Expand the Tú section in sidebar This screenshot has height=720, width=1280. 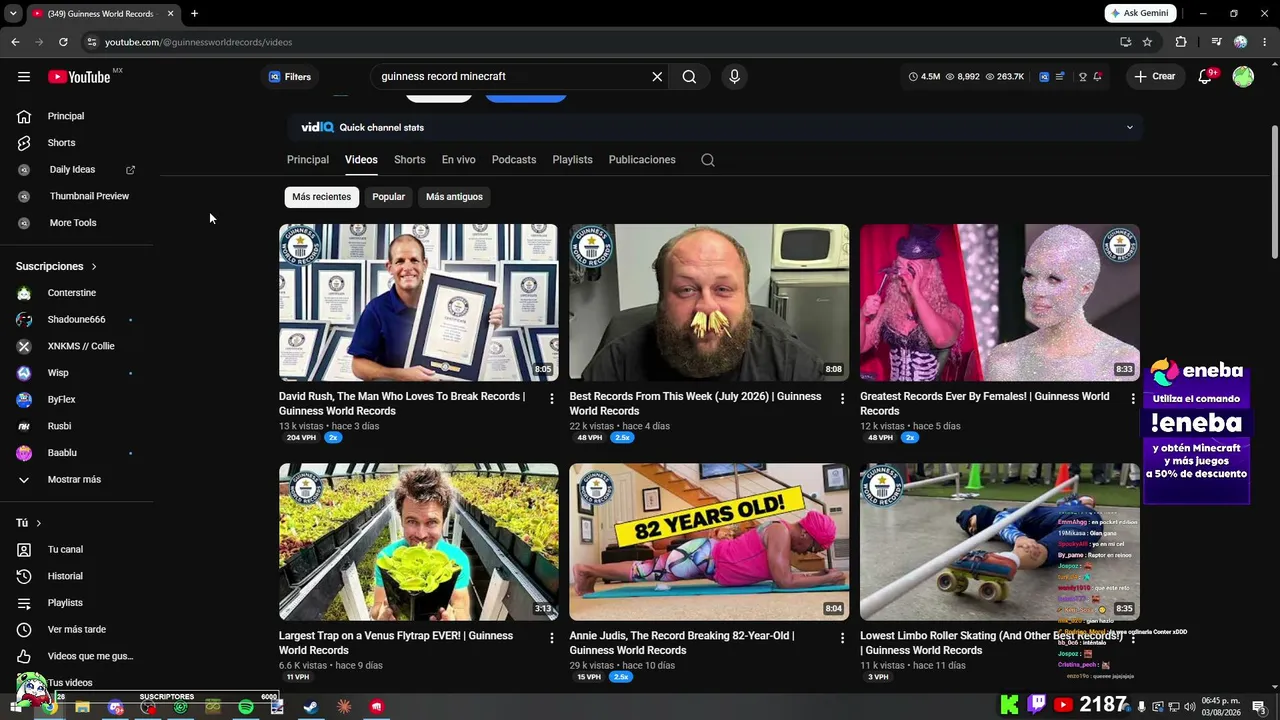pos(29,523)
